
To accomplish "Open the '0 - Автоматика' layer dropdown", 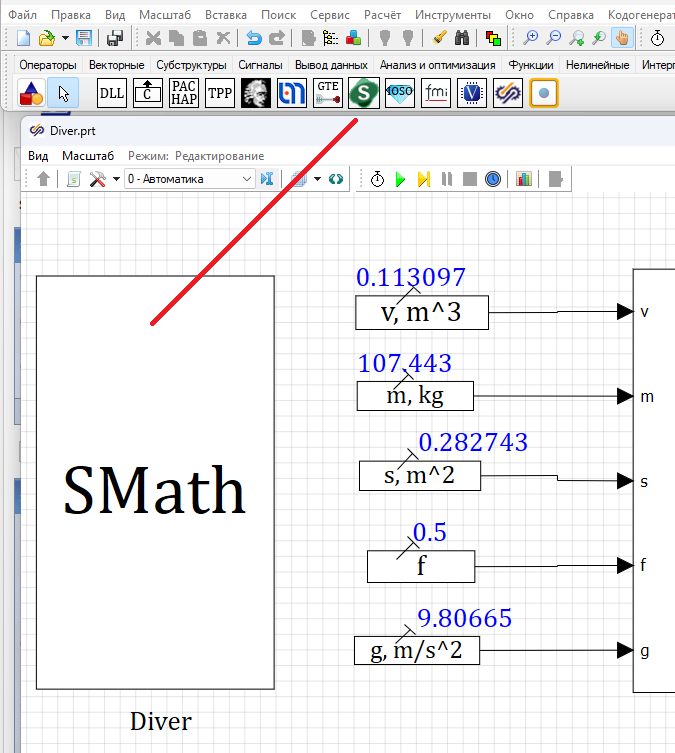I will tap(190, 179).
